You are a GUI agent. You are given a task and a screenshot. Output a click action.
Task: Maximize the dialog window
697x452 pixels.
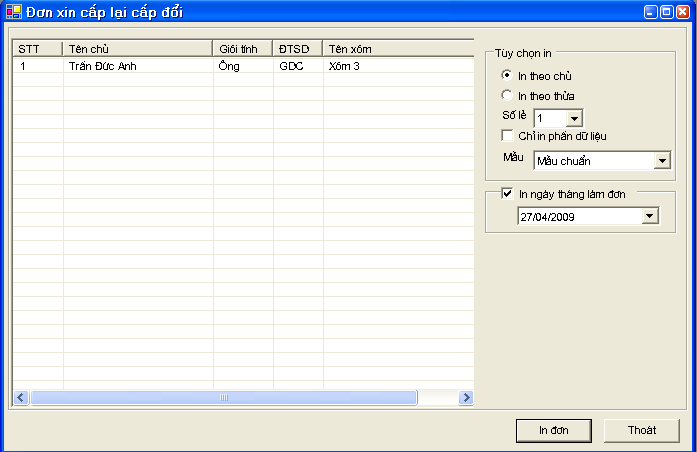(666, 13)
